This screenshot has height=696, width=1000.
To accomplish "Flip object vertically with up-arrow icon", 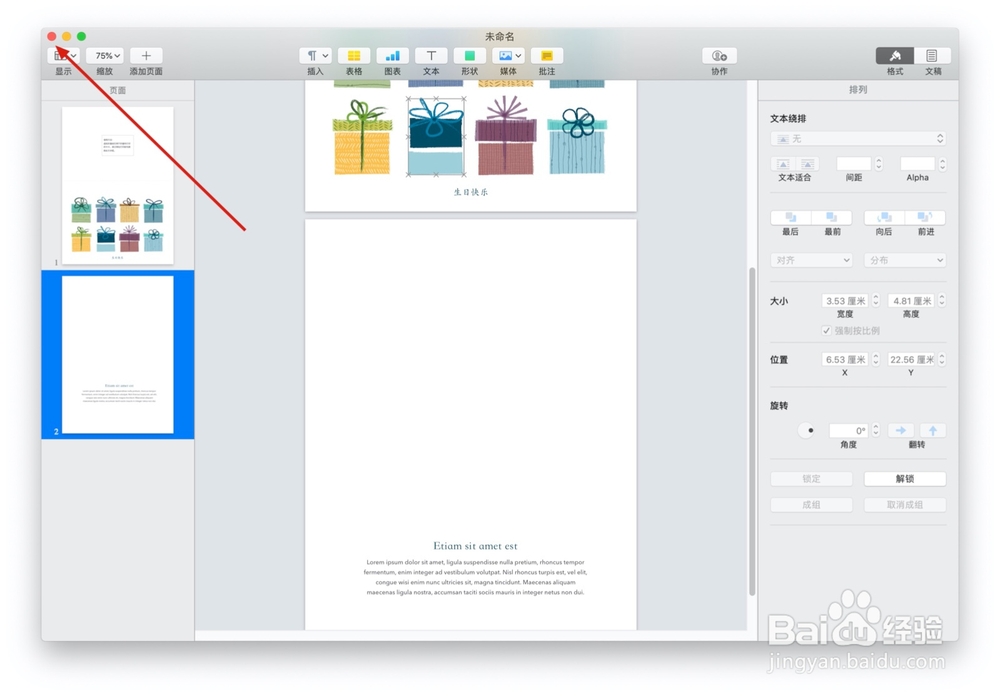I will 932,431.
